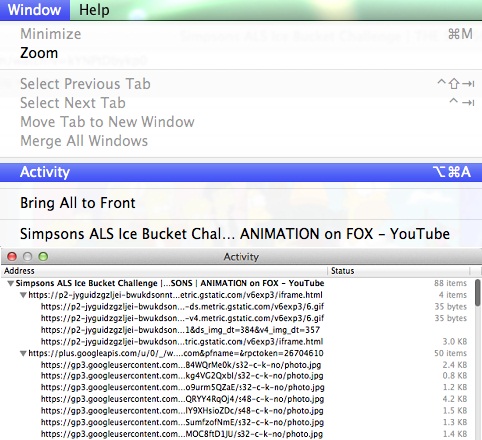Select the MOC8ftD1JU photo.jpg row
The width and height of the screenshot is (482, 440).
click(x=237, y=434)
